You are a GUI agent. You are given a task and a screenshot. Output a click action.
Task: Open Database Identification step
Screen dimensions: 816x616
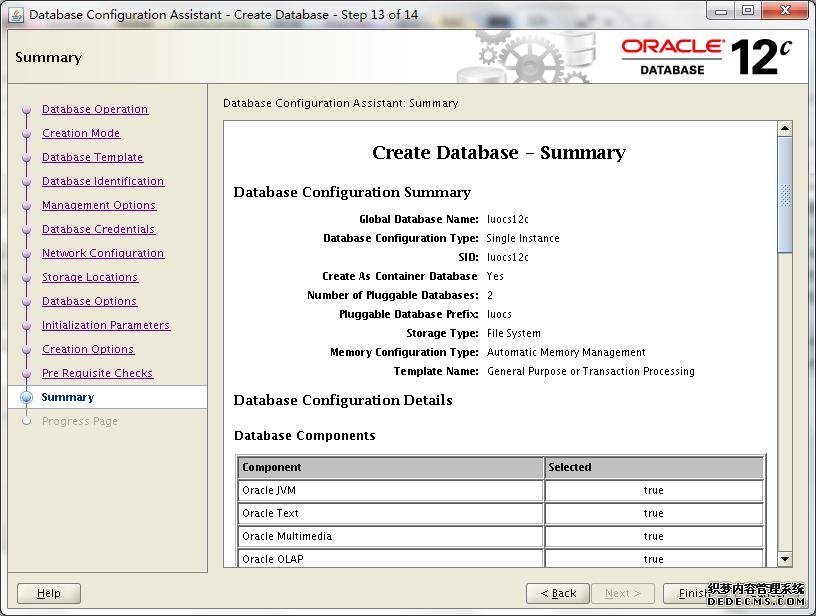pos(103,182)
